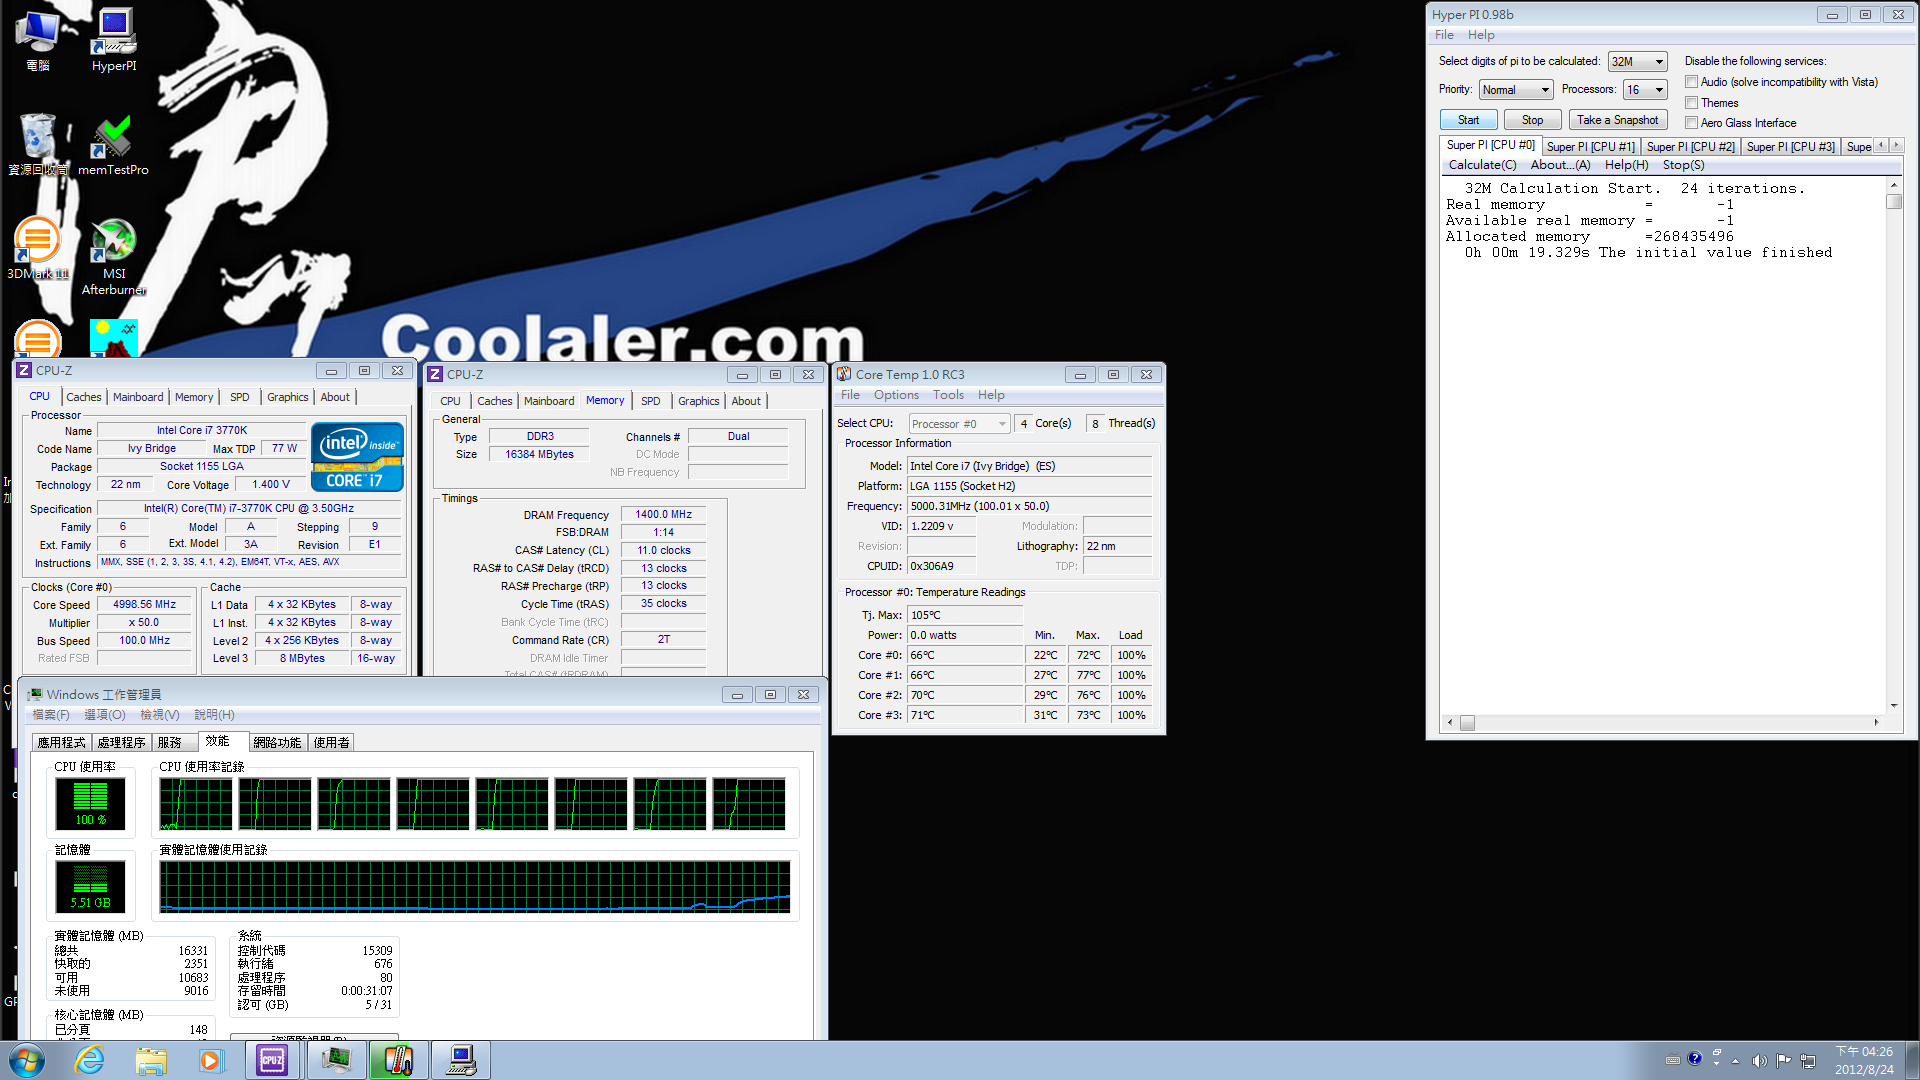Open HyperPI desktop shortcut
Viewport: 1920px width, 1080px height.
point(114,38)
